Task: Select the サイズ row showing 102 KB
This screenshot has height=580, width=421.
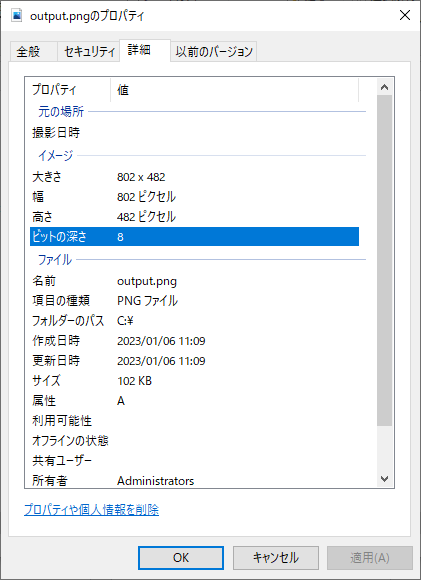Action: point(194,381)
